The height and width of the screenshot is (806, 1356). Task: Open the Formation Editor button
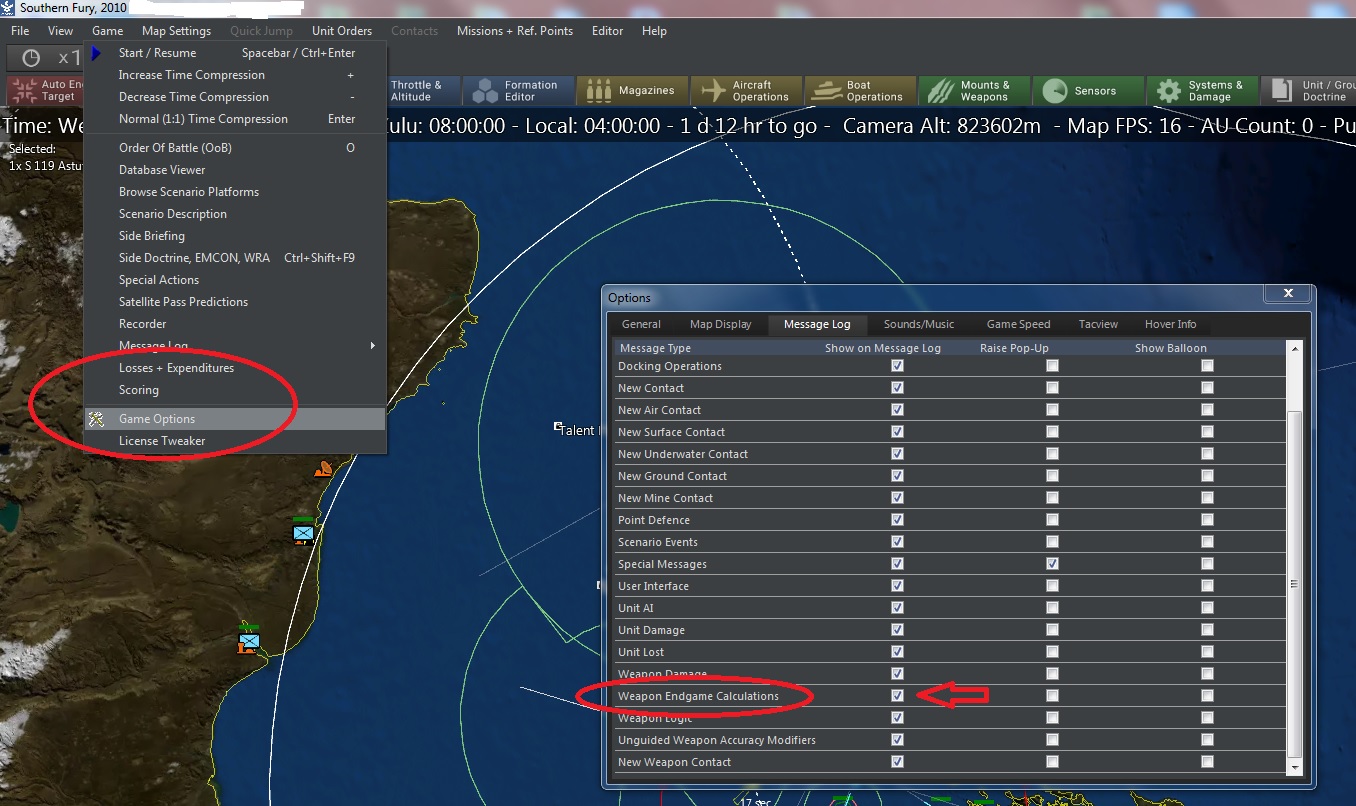pos(518,91)
